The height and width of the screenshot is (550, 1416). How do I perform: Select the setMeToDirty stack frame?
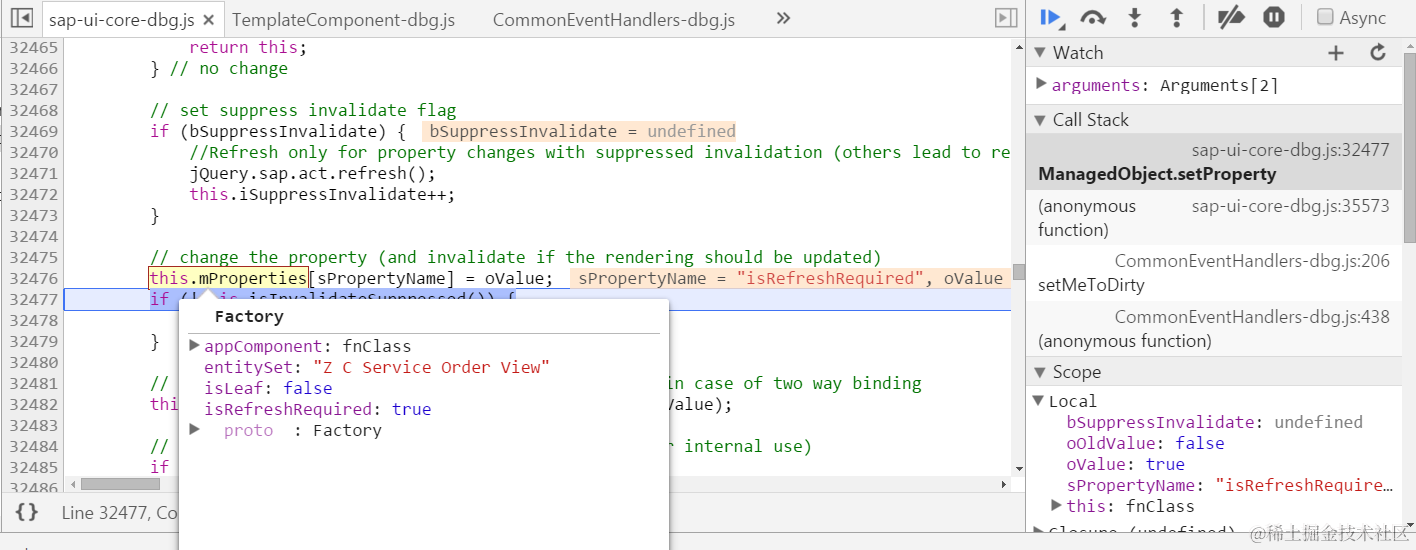coord(1214,273)
